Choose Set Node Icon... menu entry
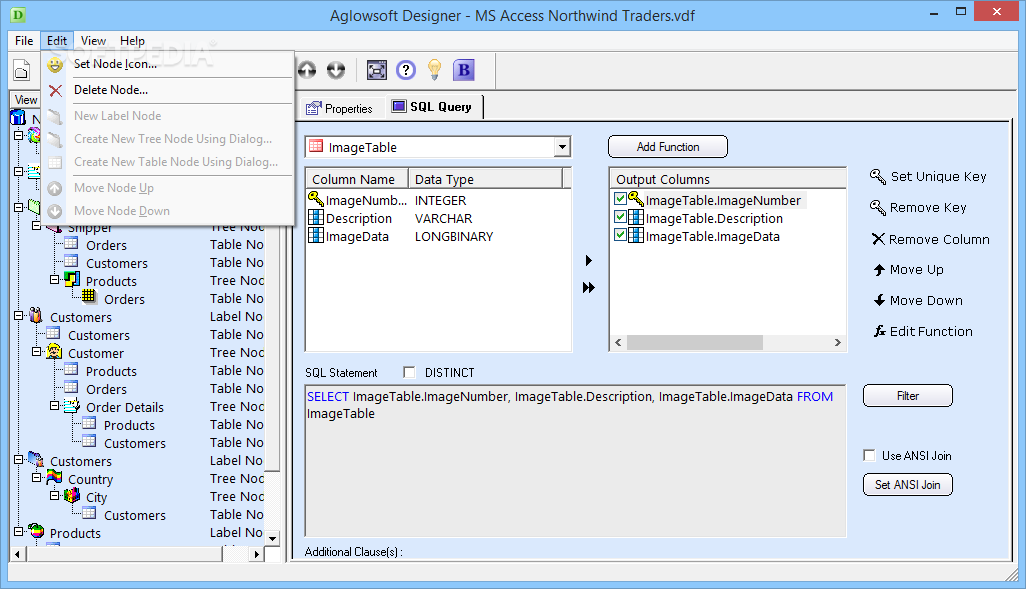 coord(169,64)
